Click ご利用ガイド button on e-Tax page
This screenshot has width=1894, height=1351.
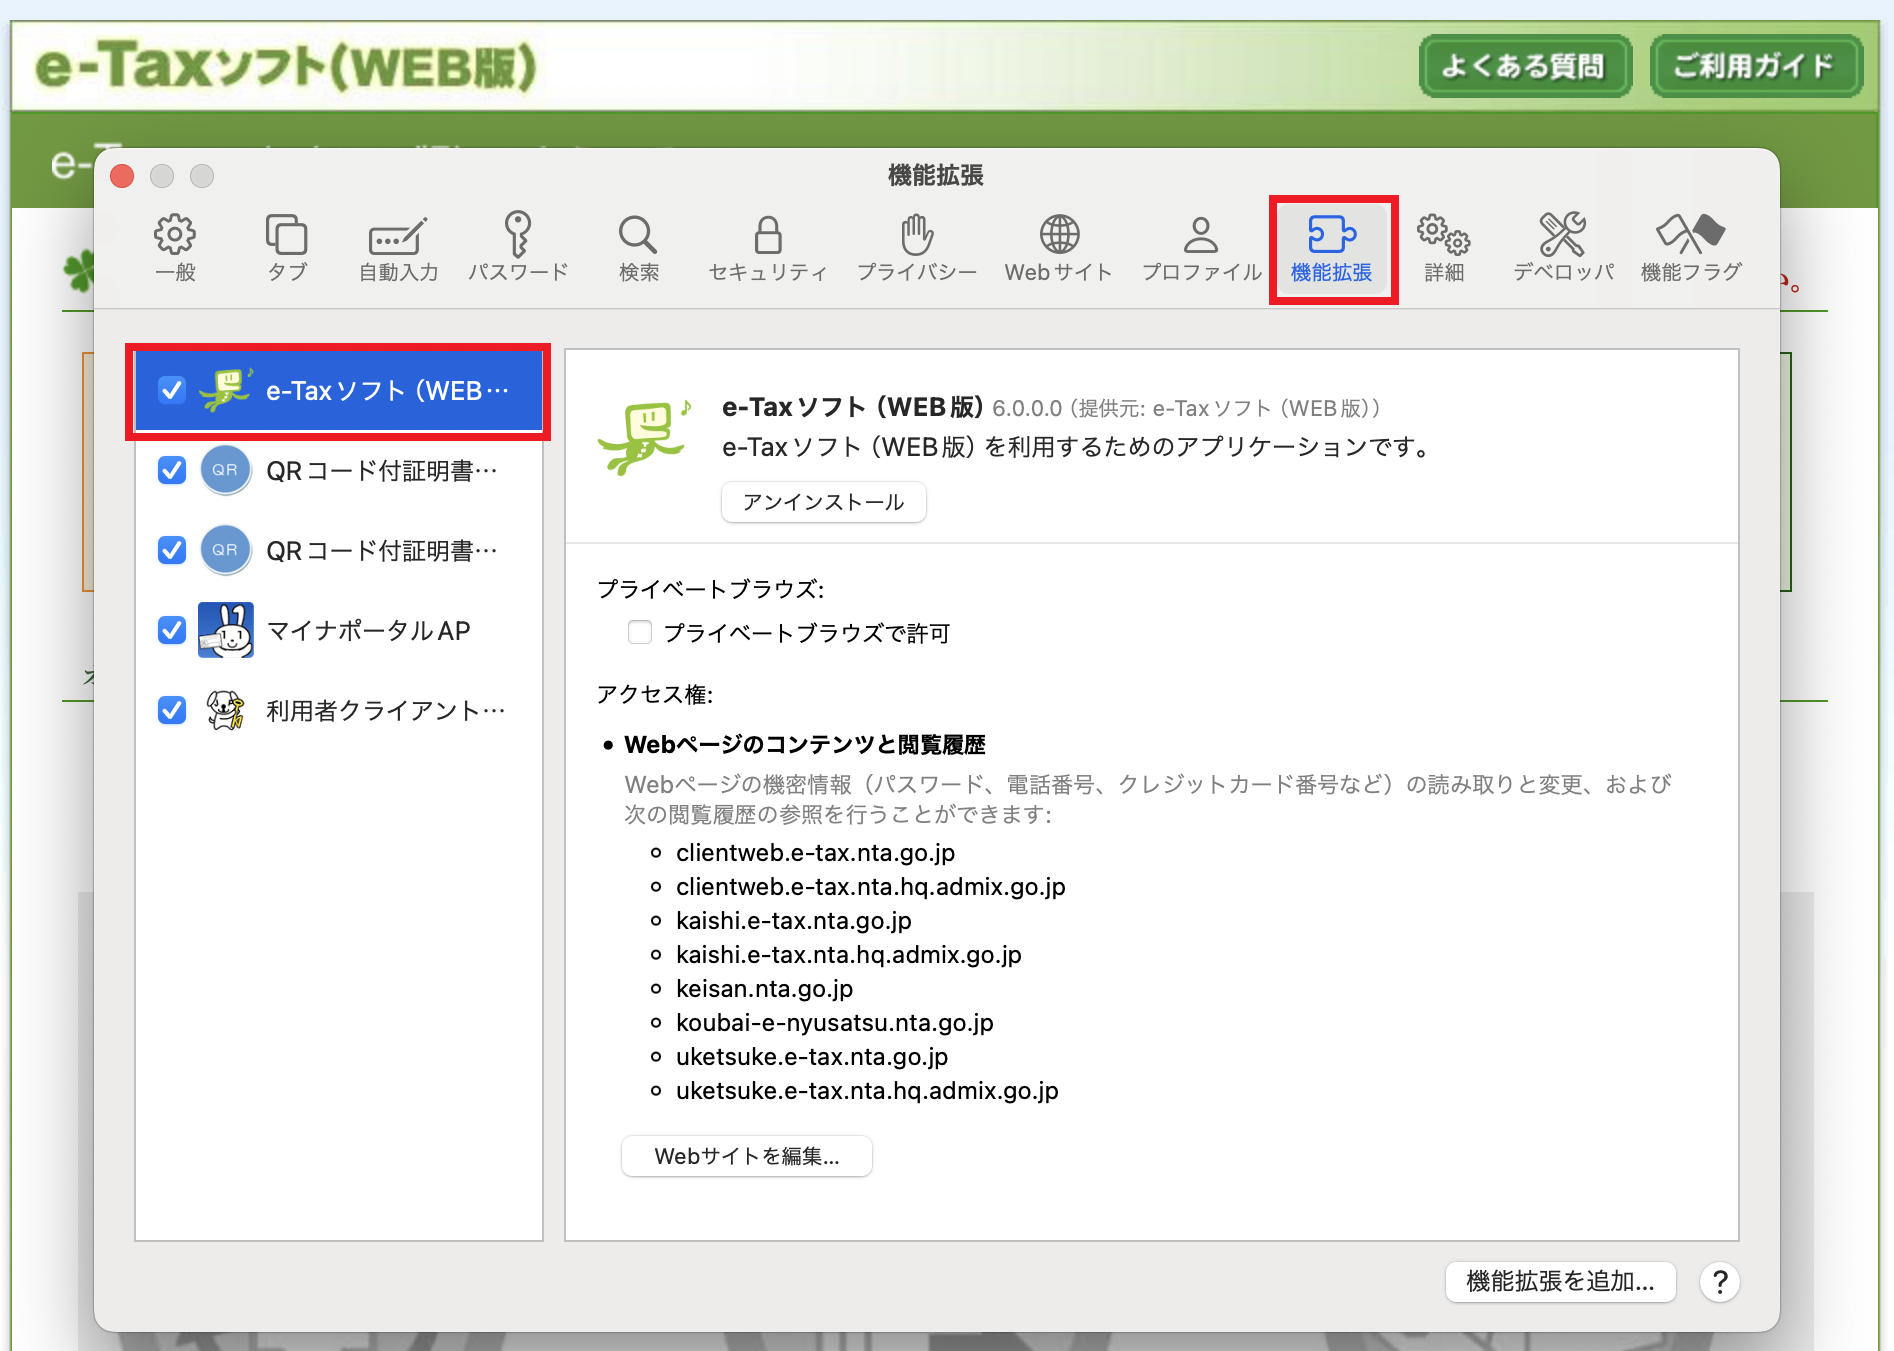pos(1755,66)
